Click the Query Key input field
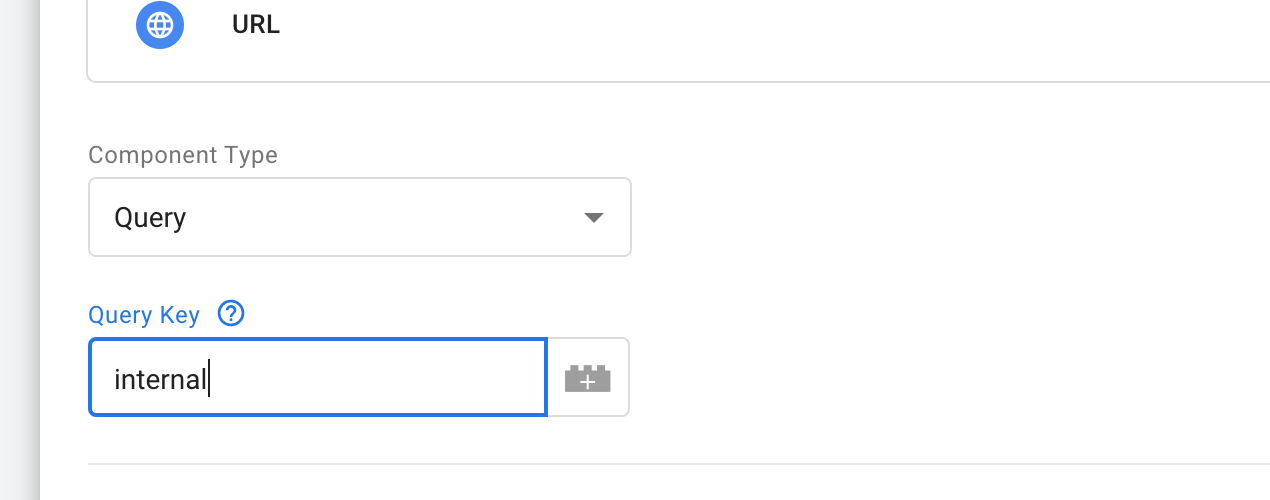The width and height of the screenshot is (1270, 500). pyautogui.click(x=318, y=377)
